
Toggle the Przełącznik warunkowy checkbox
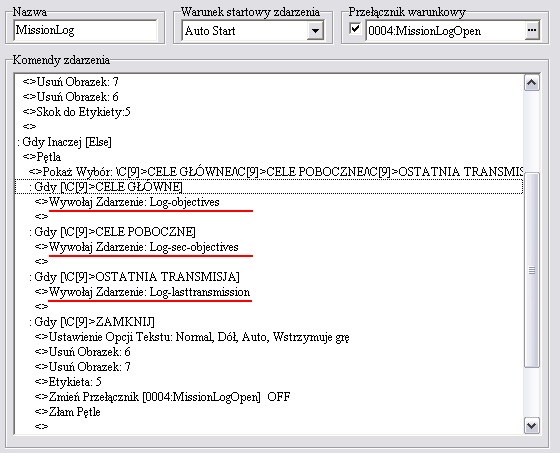click(x=355, y=29)
